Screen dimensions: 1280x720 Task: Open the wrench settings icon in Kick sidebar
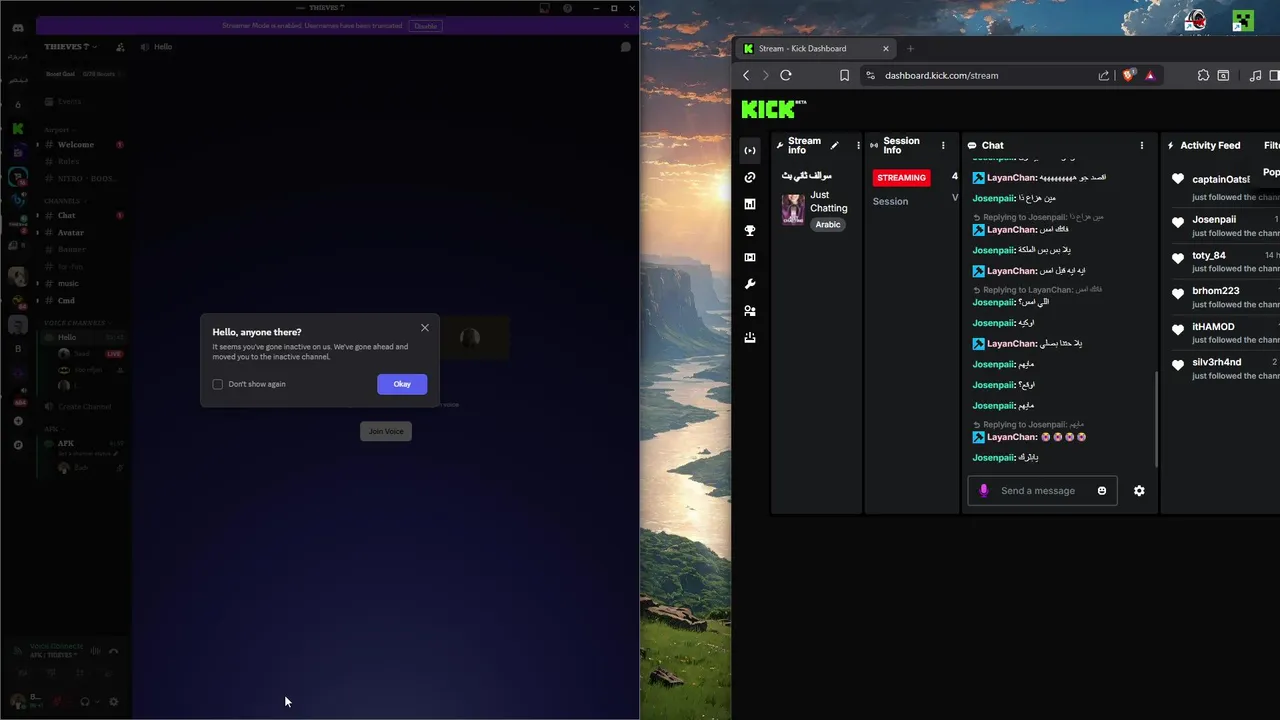750,285
